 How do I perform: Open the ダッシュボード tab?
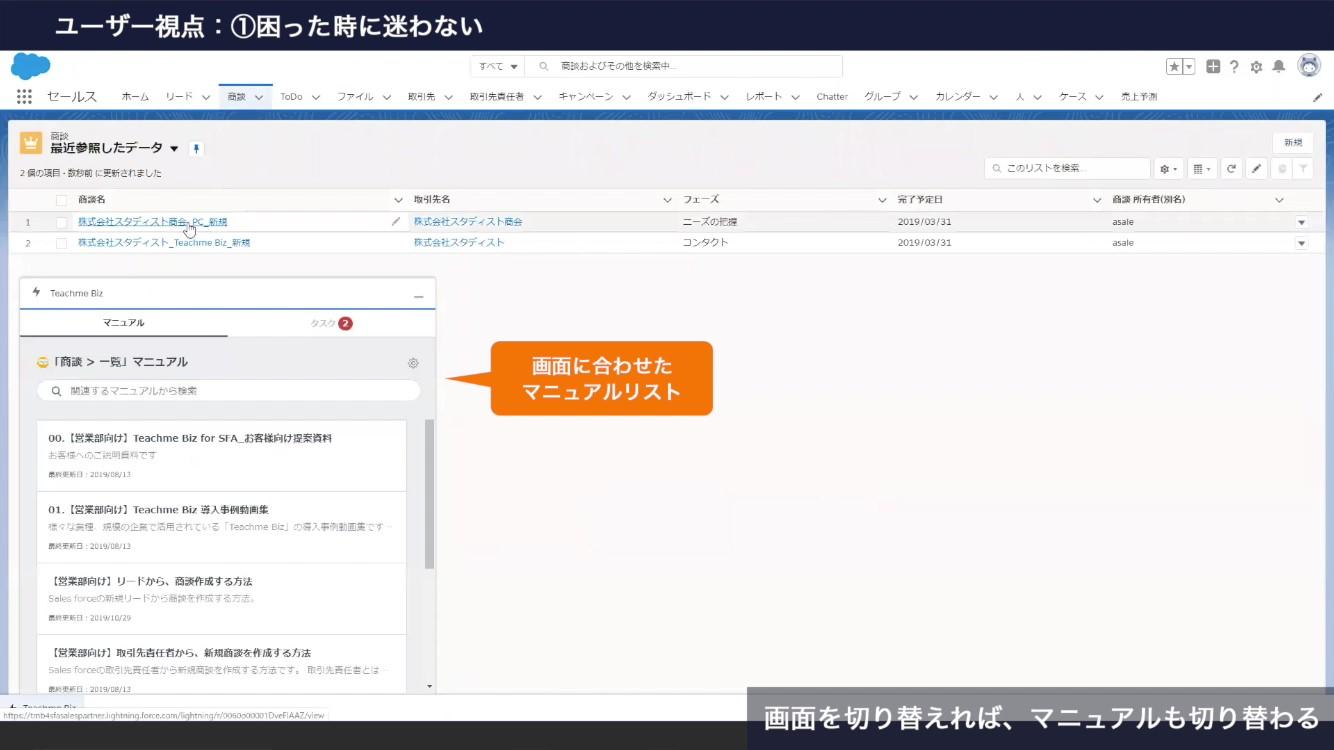click(679, 97)
